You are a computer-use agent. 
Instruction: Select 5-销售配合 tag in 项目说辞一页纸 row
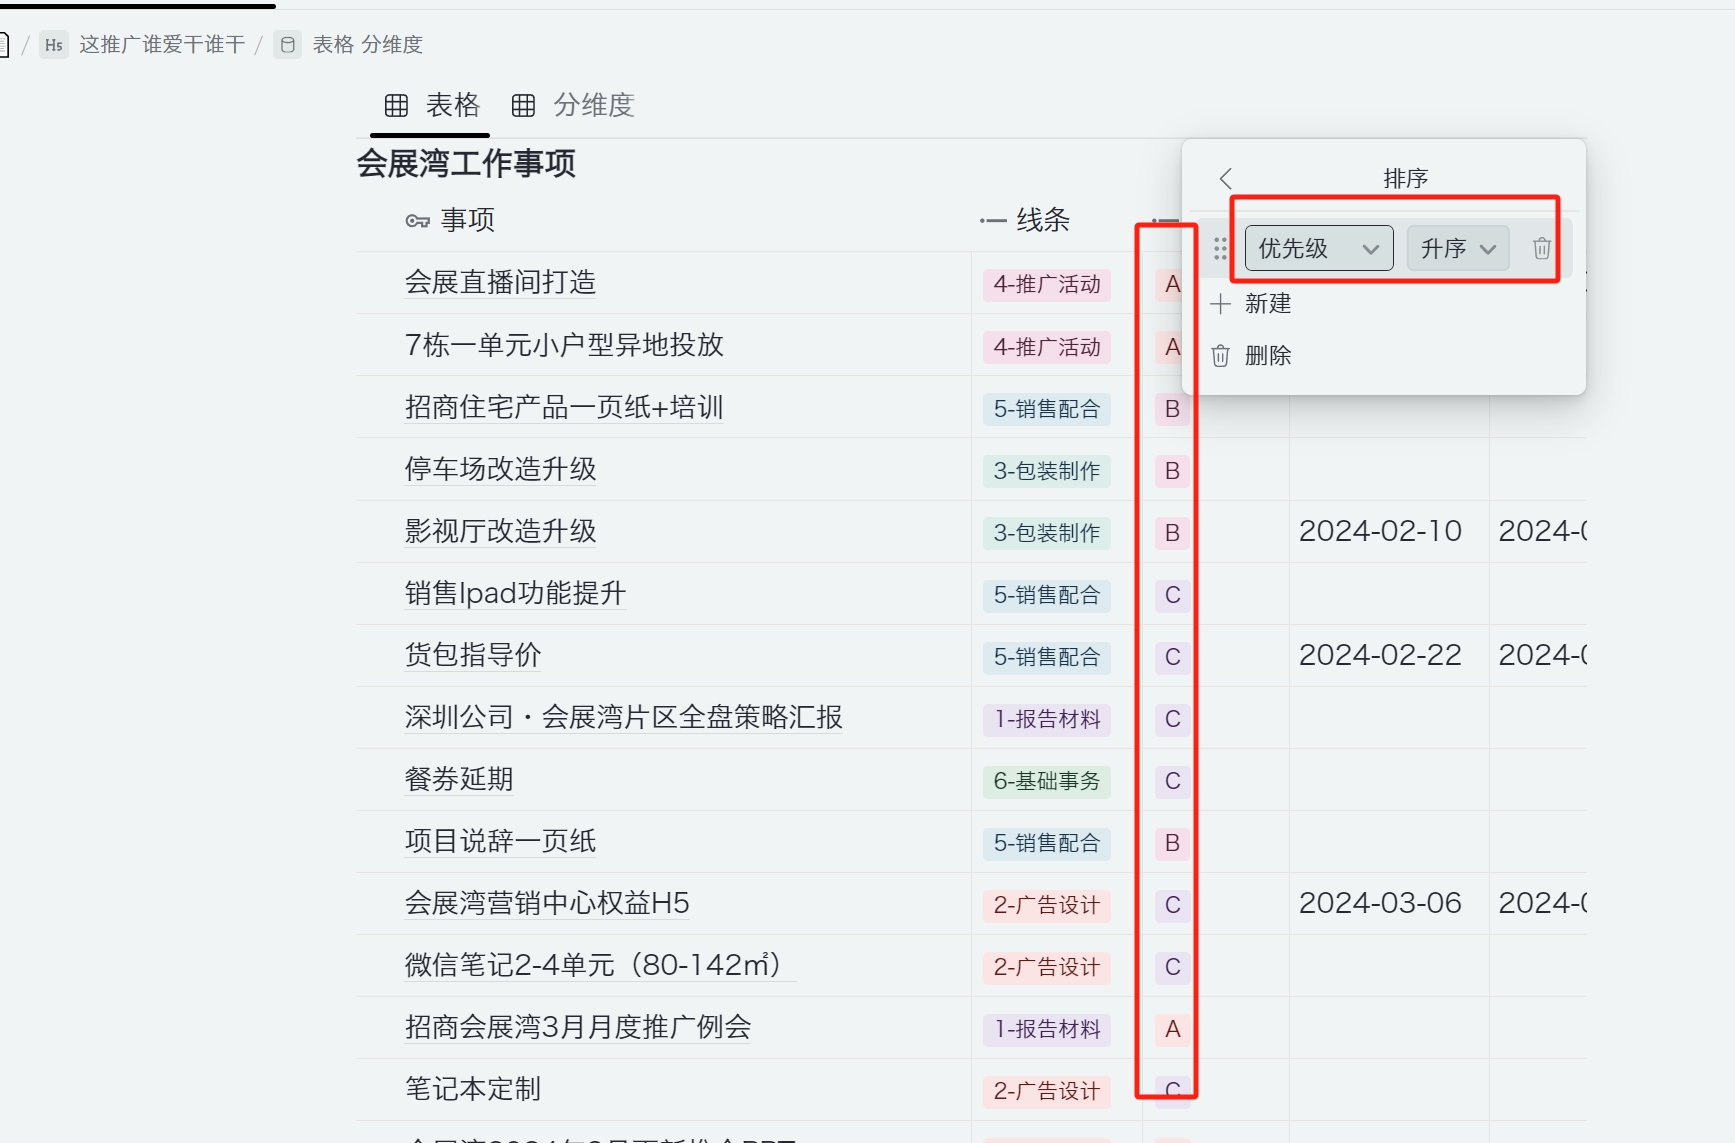[1047, 843]
